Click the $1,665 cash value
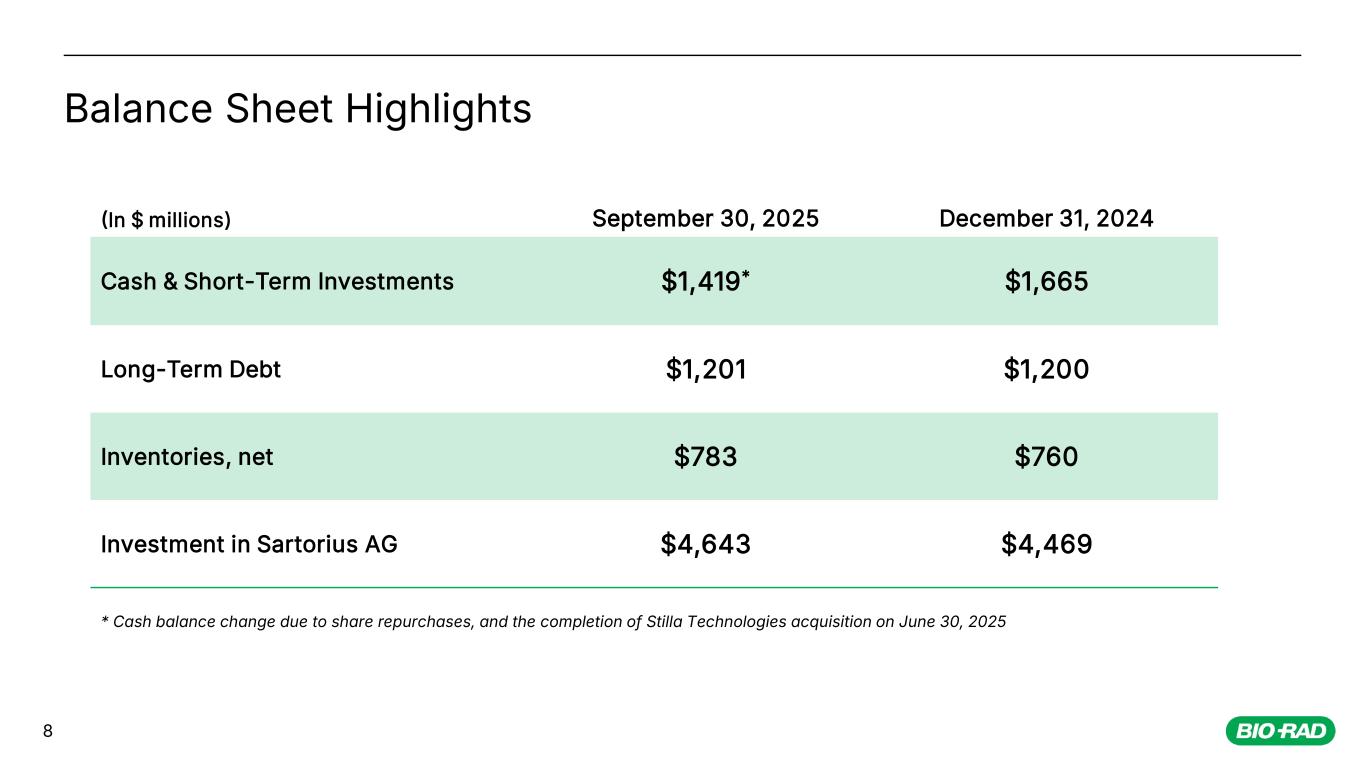This screenshot has width=1365, height=768. pos(1046,283)
